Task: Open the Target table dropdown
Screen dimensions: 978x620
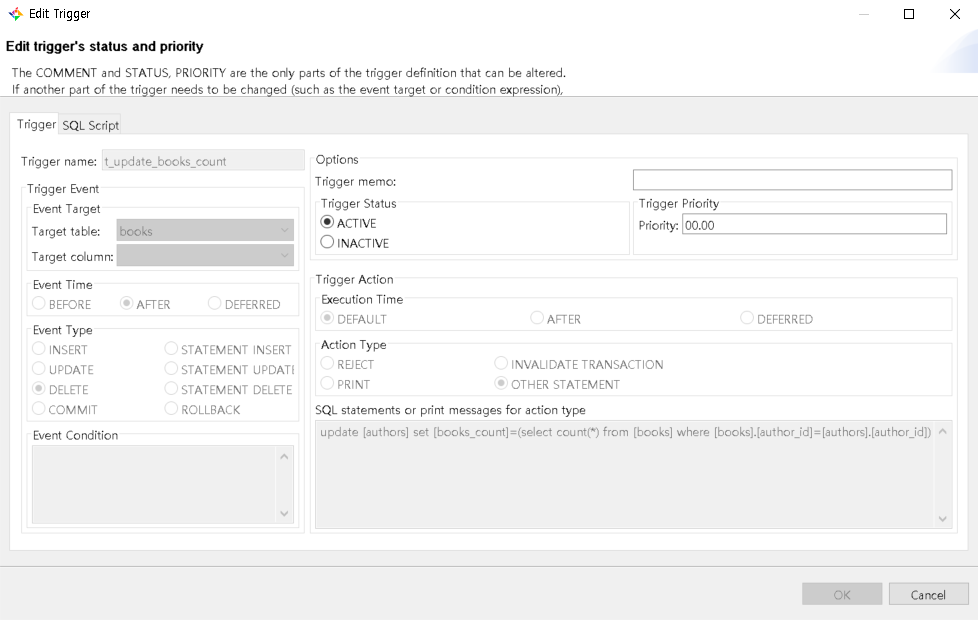Action: [x=205, y=231]
